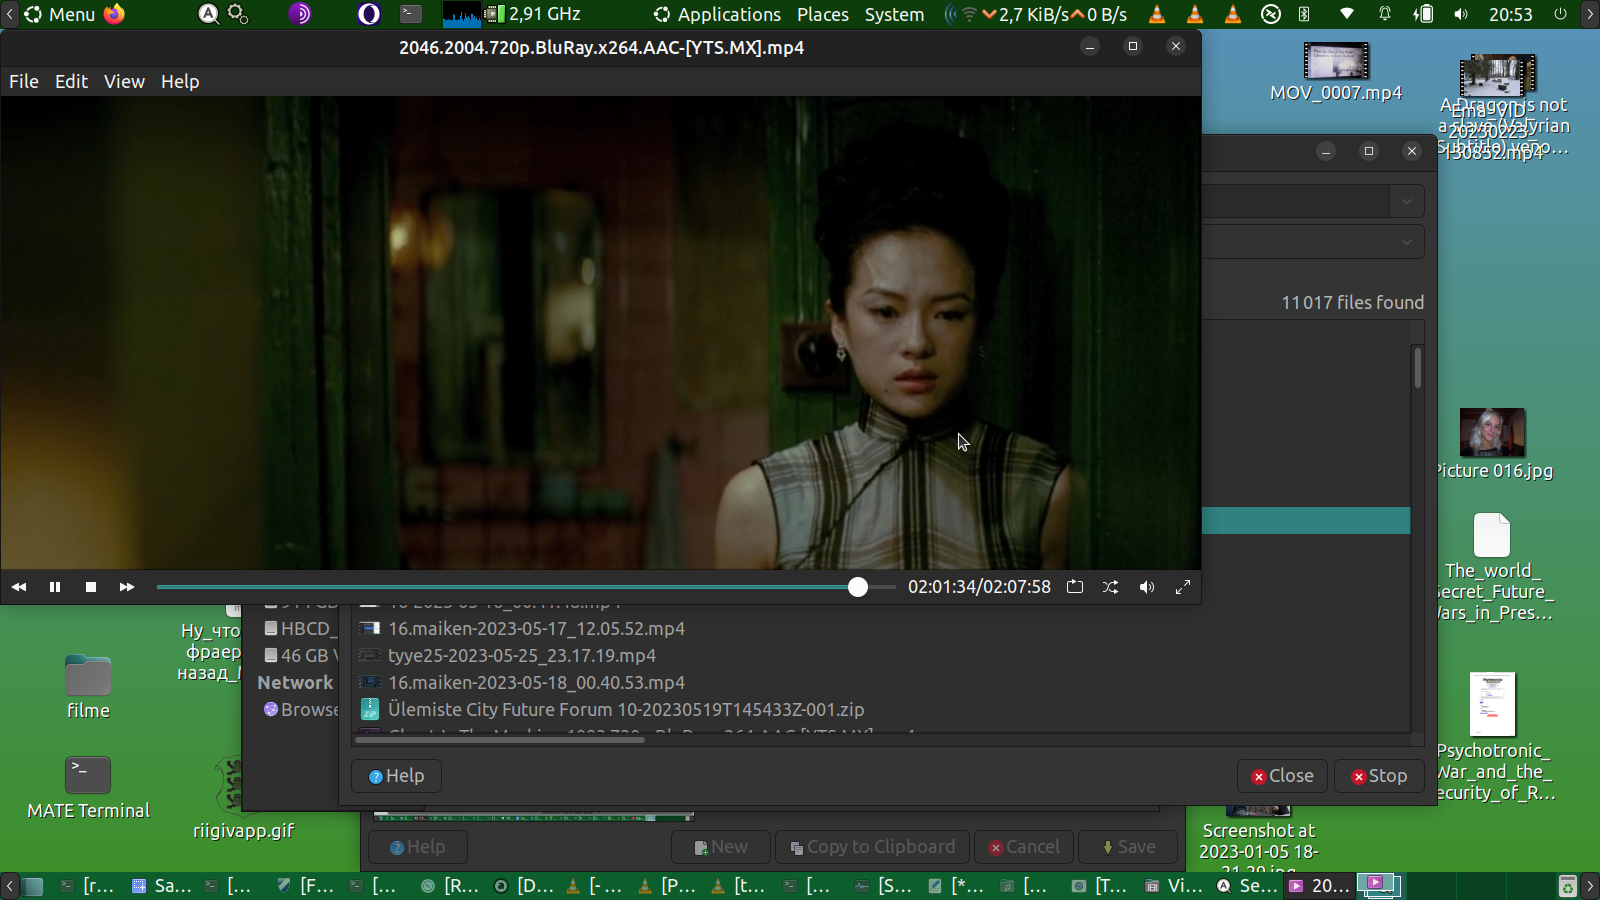The image size is (1600, 900).
Task: Rewind the video with the seek-backward button
Action: click(x=19, y=587)
